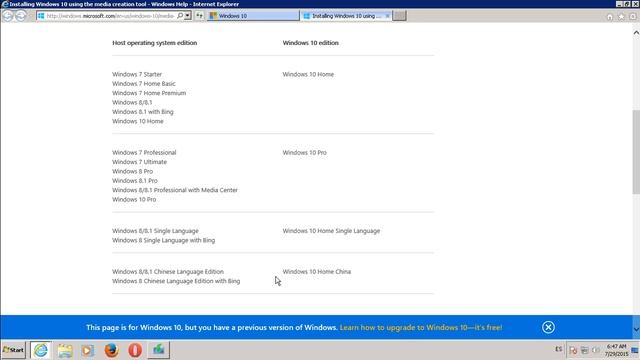Open the file explorer folder taskbar icon

64,350
